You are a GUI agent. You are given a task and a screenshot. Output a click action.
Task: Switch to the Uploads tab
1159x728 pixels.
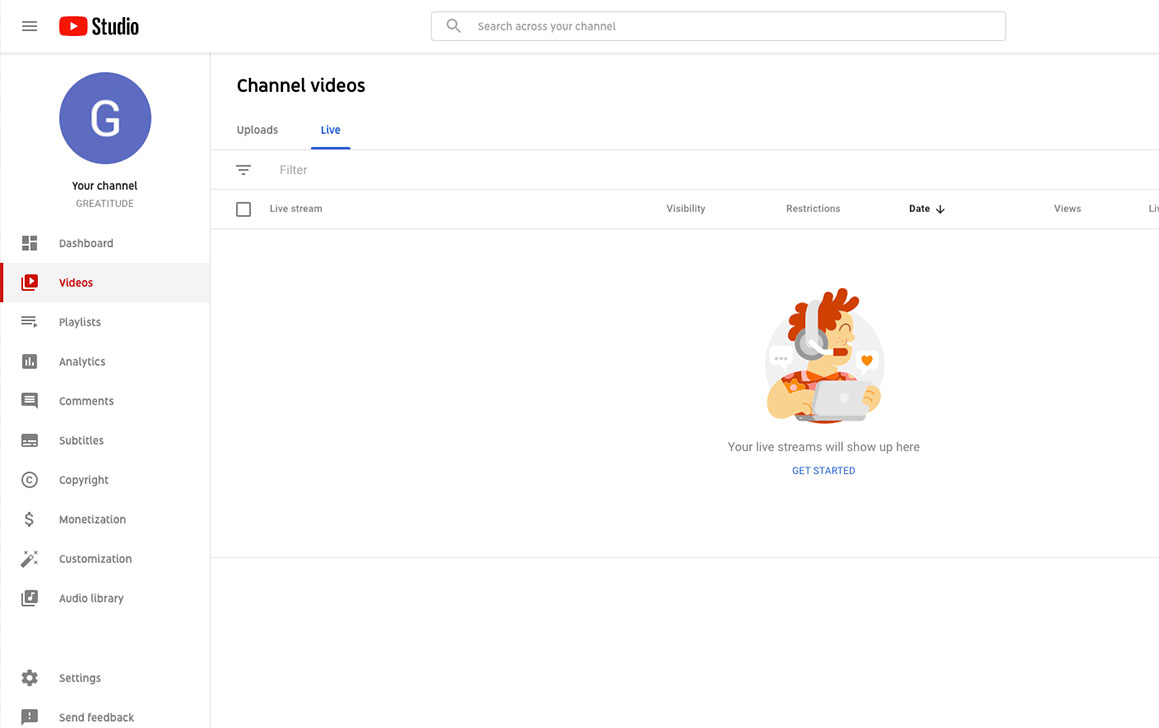coord(257,130)
